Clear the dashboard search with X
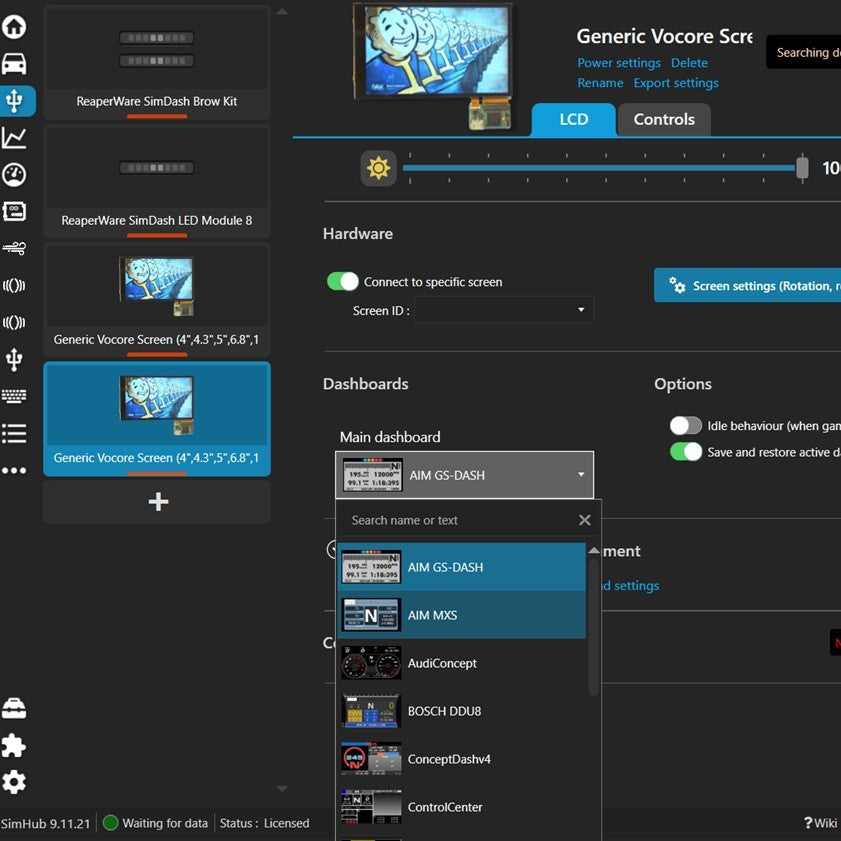Screen dimensions: 841x841 585,520
